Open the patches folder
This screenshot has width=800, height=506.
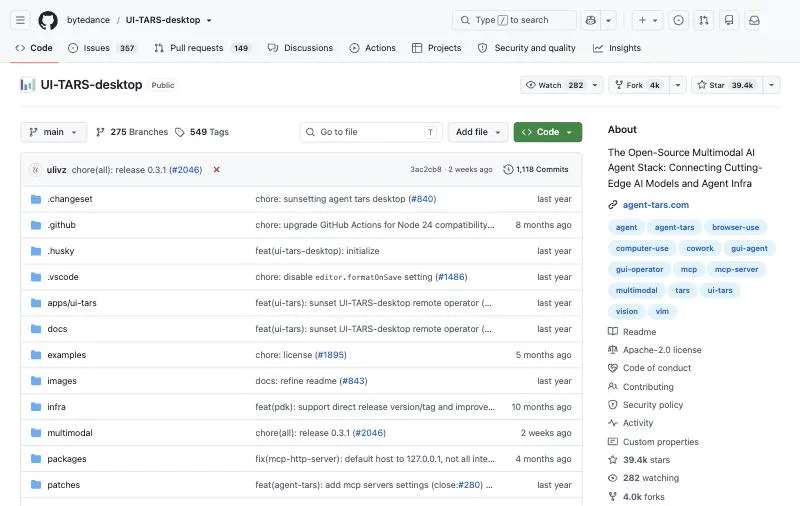(x=64, y=485)
